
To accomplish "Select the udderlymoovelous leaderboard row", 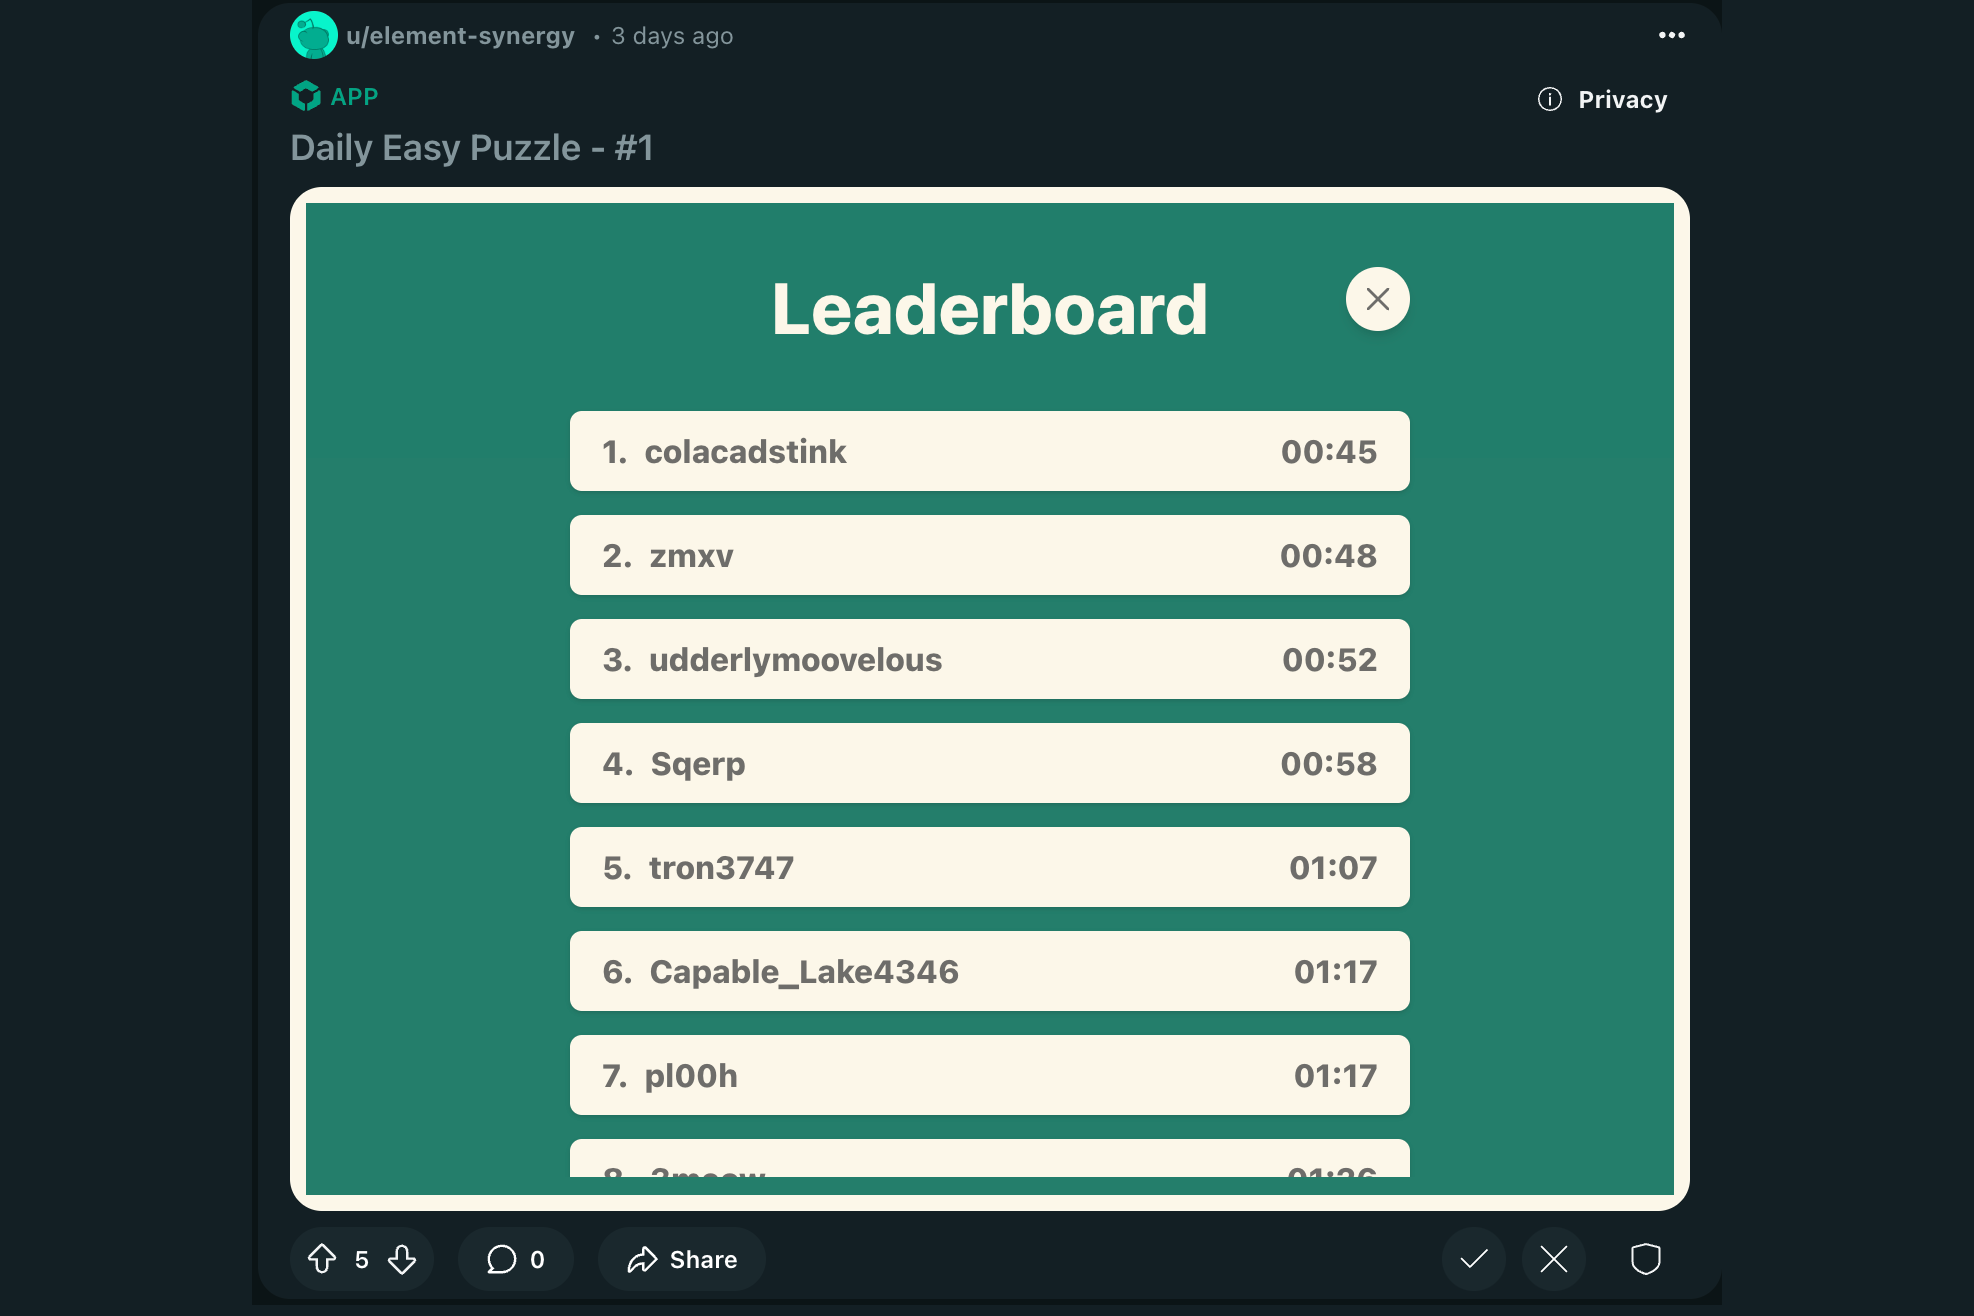I will click(x=989, y=659).
